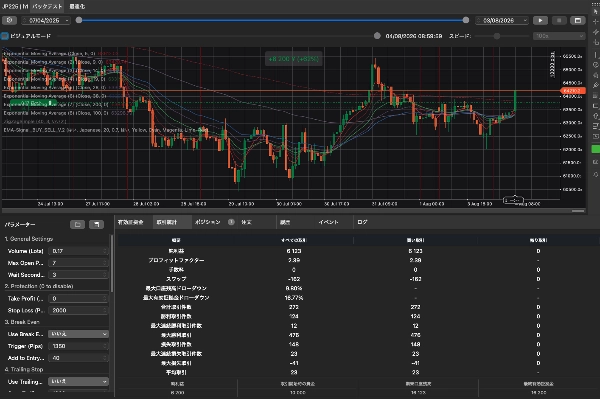Image resolution: width=600 pixels, height=399 pixels.
Task: Select the cursor pointer tool in right toolbar
Action: [596, 11]
